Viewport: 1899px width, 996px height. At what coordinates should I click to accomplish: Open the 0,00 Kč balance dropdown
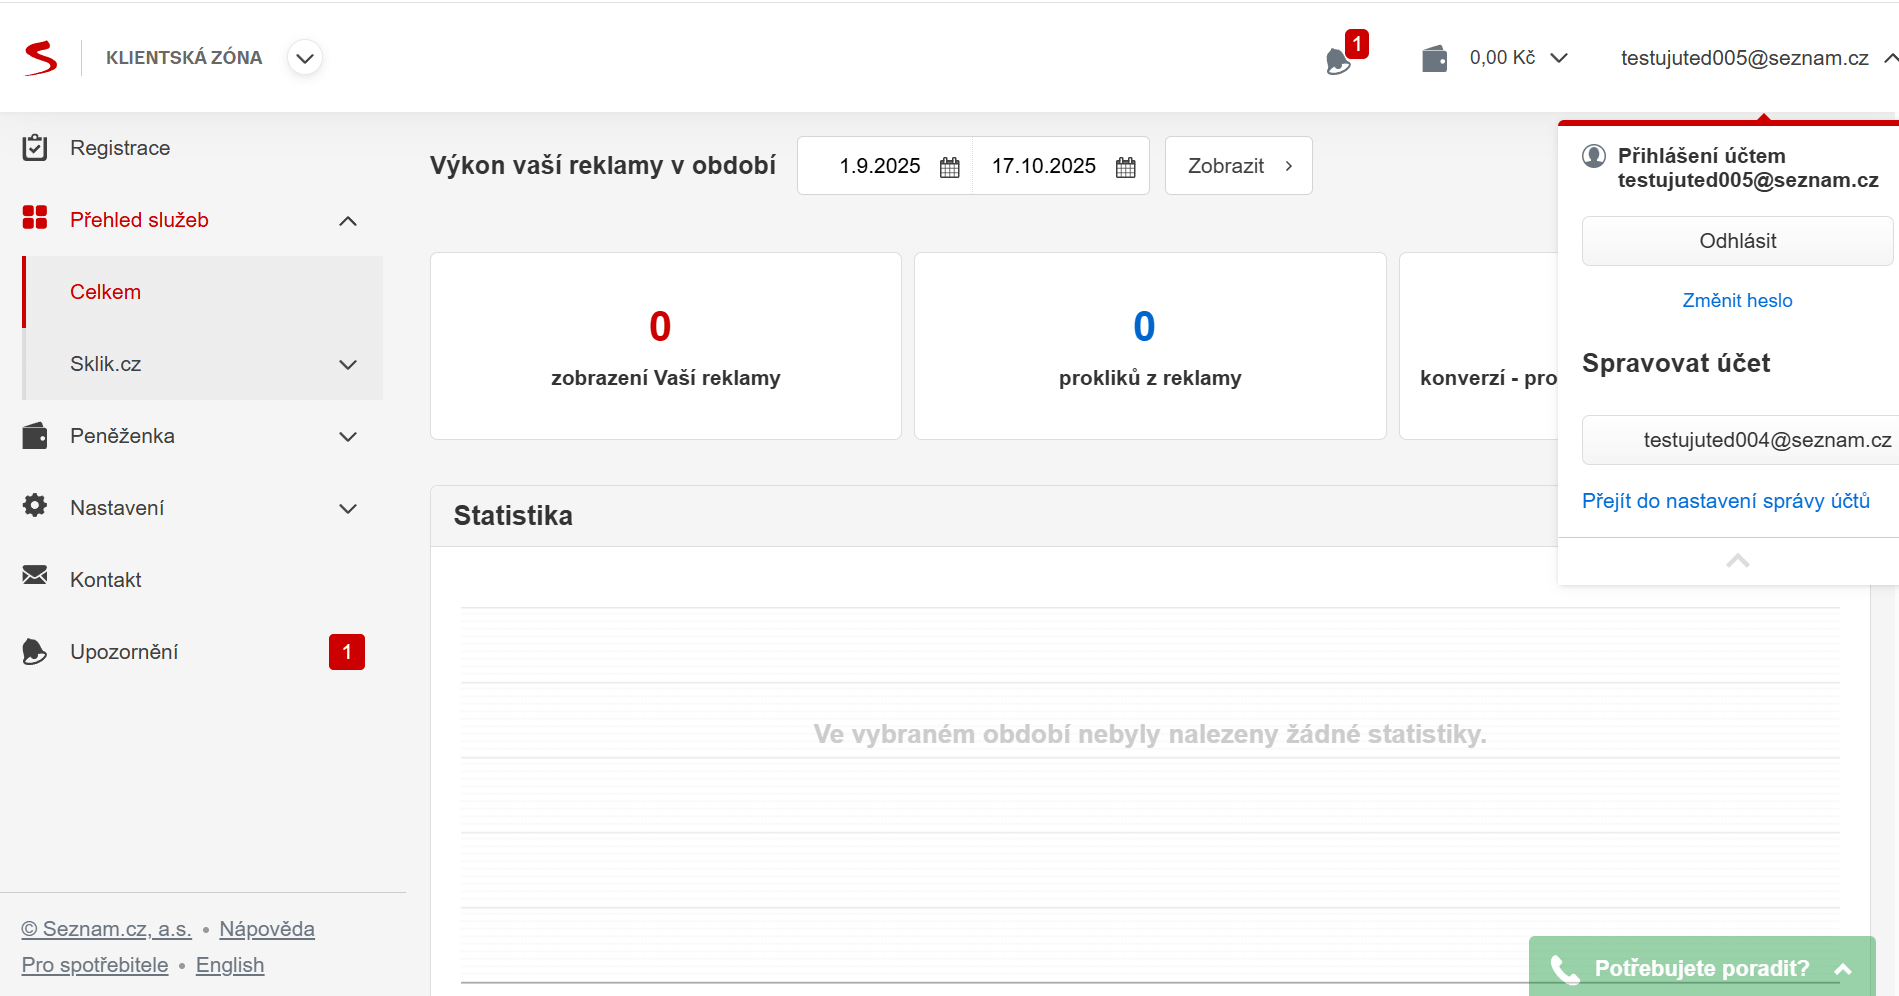1517,58
